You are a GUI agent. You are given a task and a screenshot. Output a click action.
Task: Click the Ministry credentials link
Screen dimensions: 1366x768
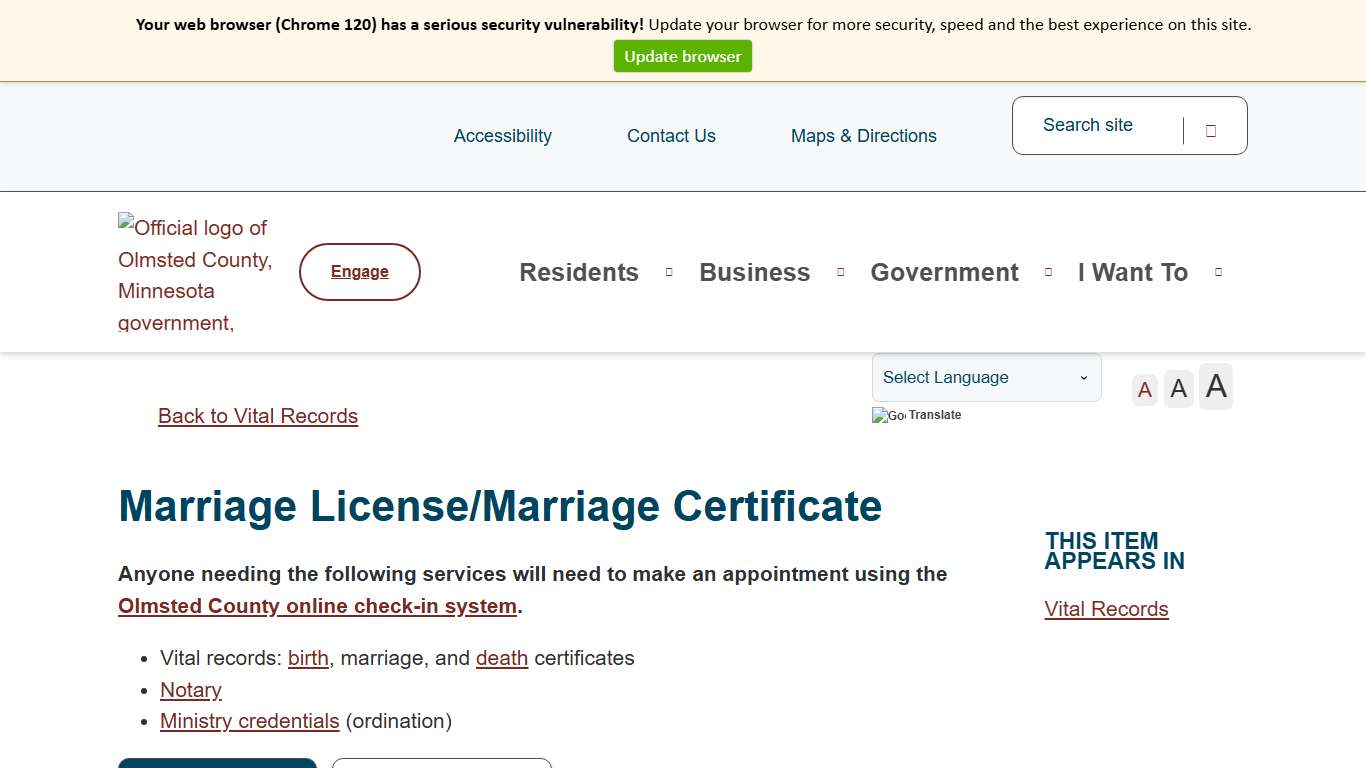pos(249,721)
